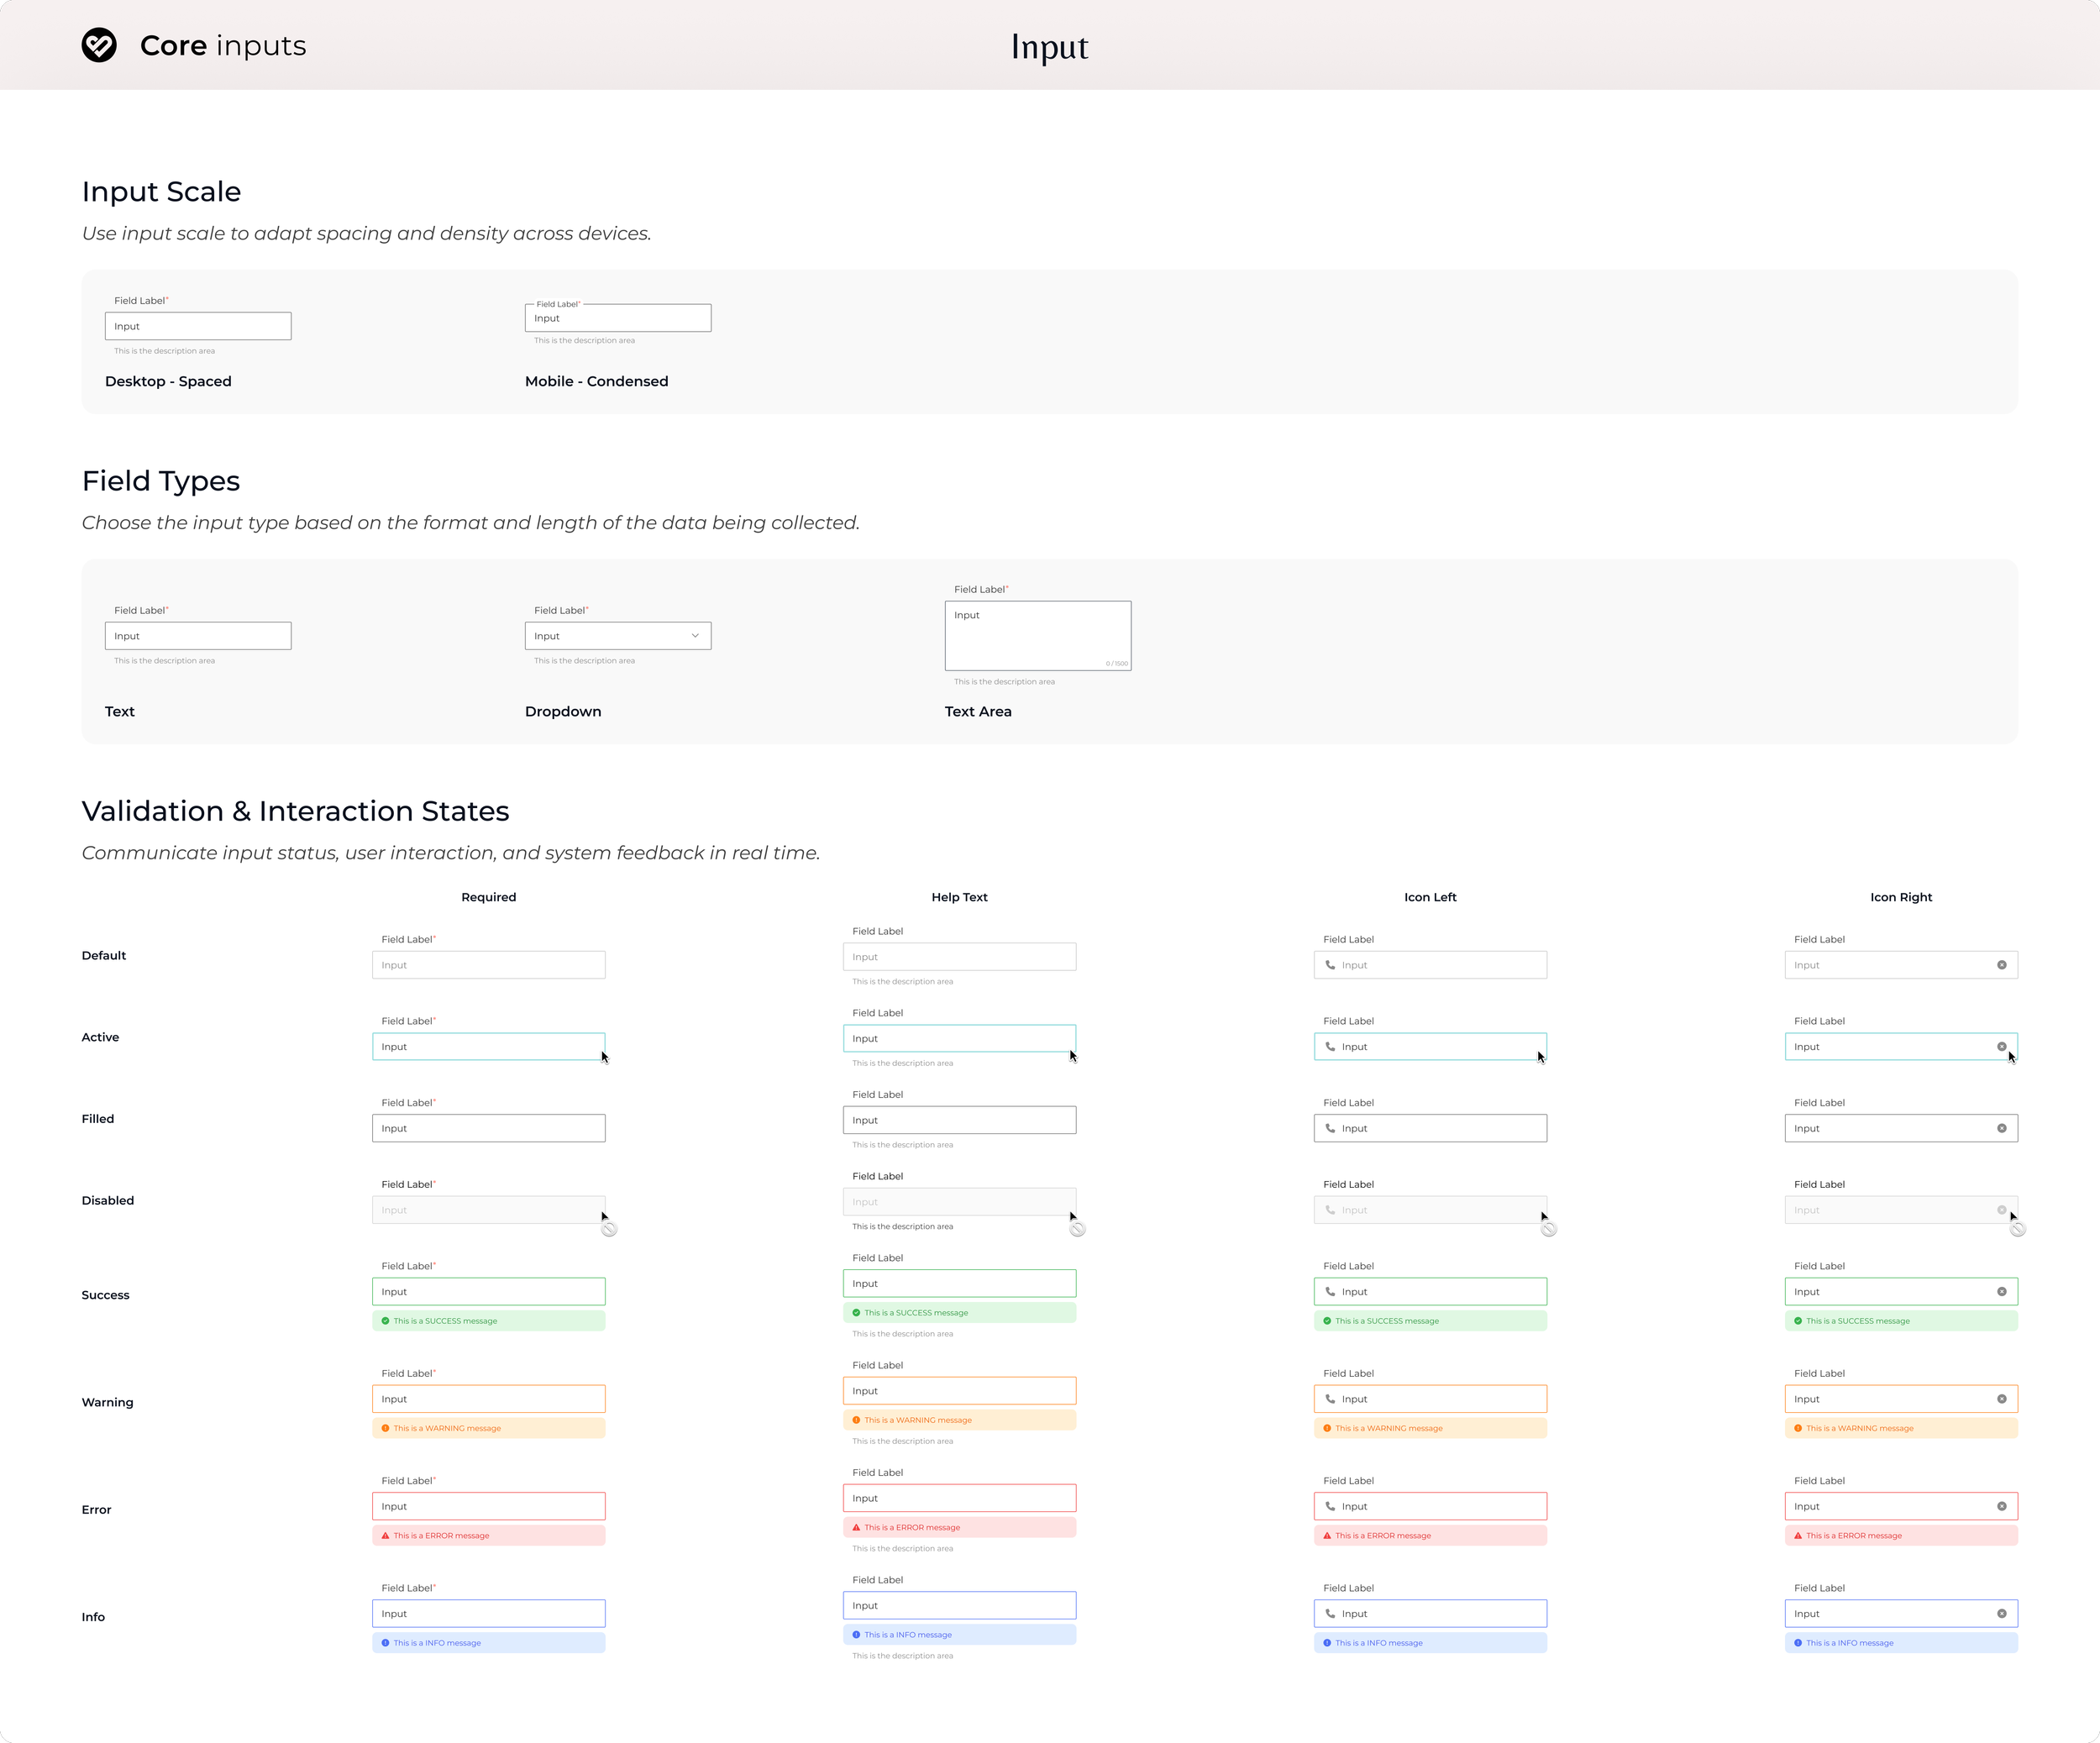The height and width of the screenshot is (1743, 2100).
Task: Click phone icon in Default Icon Left input
Action: tap(1330, 965)
